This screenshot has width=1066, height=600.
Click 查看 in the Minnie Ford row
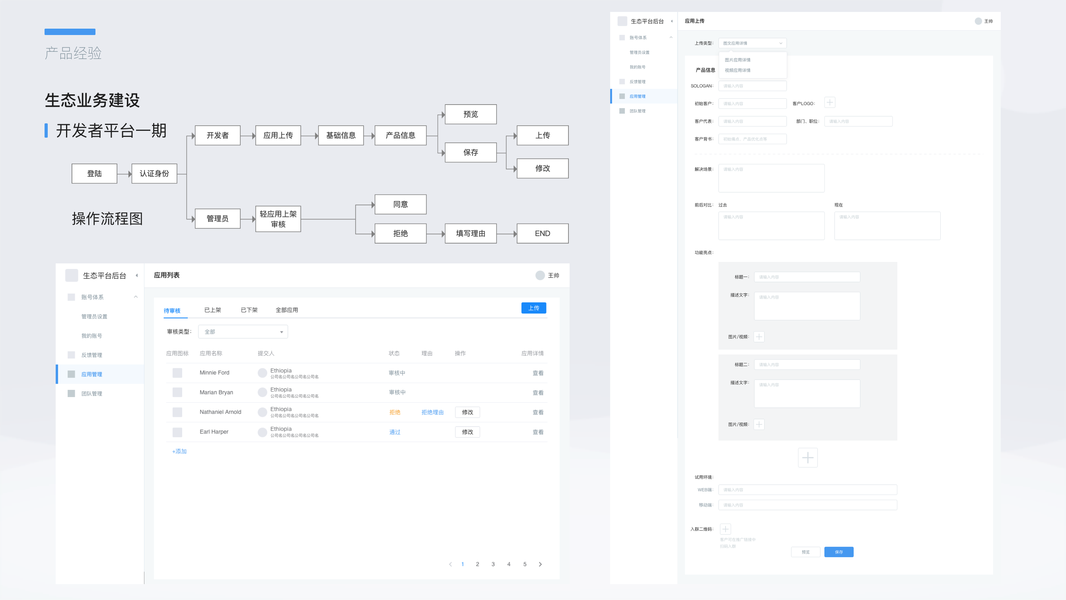[x=538, y=373]
